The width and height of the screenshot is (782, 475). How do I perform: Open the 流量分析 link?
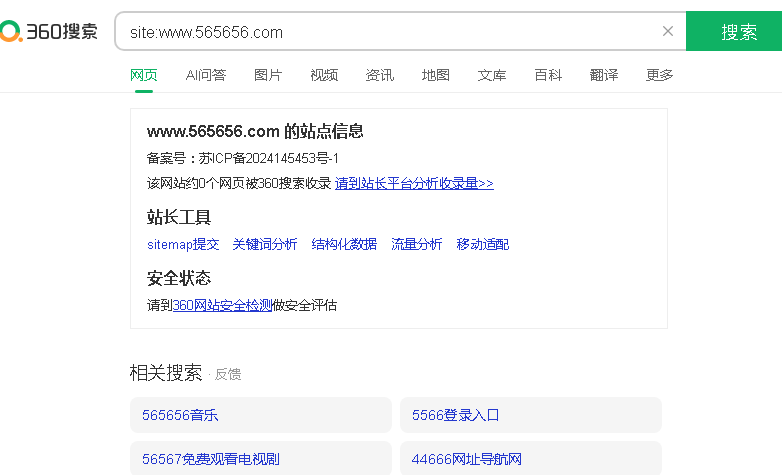point(416,244)
